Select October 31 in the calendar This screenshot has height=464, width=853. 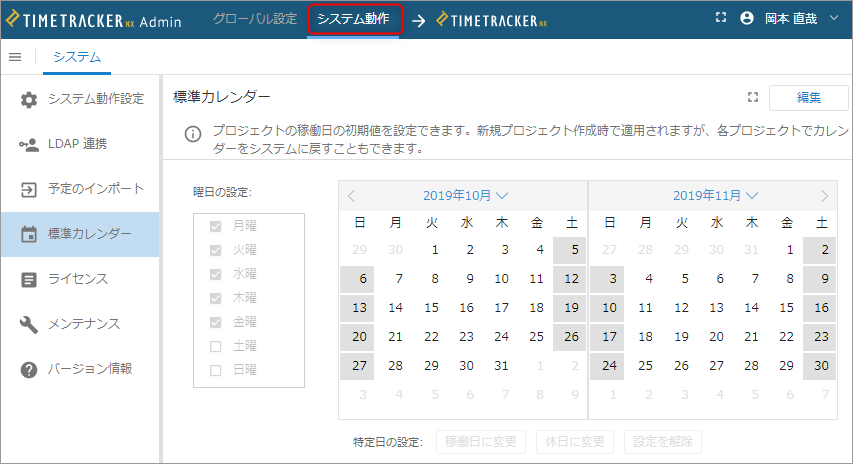point(501,366)
